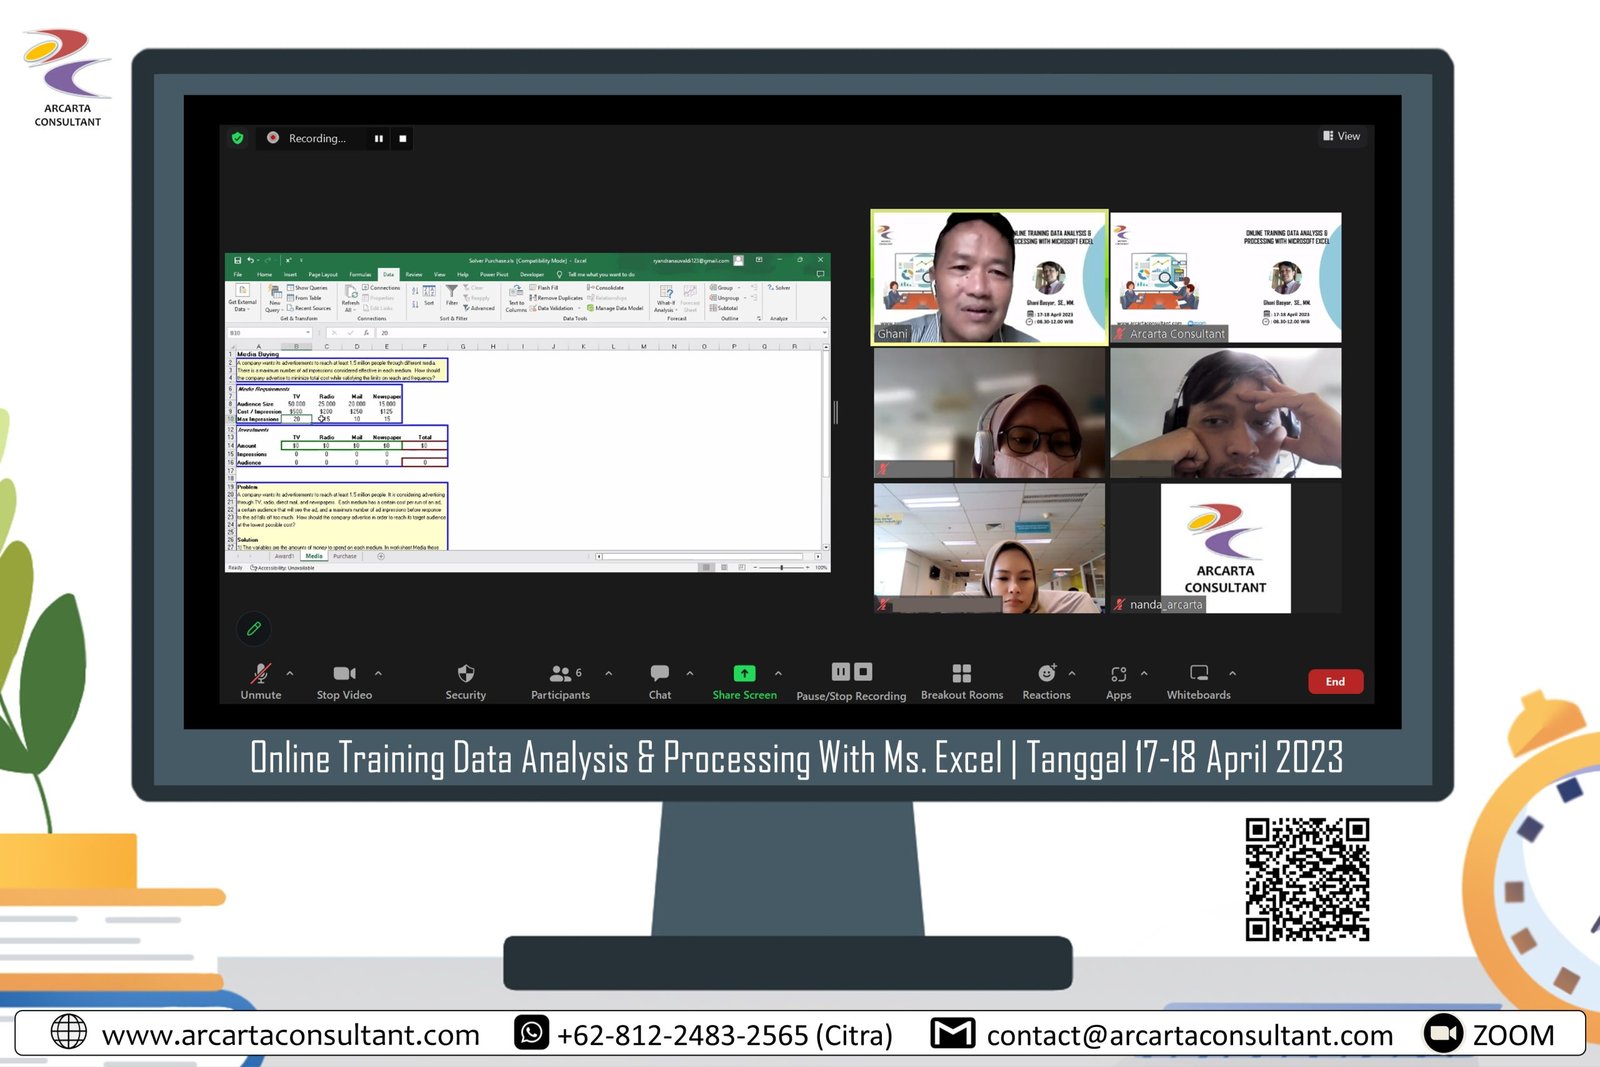Image resolution: width=1600 pixels, height=1067 pixels.
Task: Open Breakout Rooms
Action: pos(961,674)
